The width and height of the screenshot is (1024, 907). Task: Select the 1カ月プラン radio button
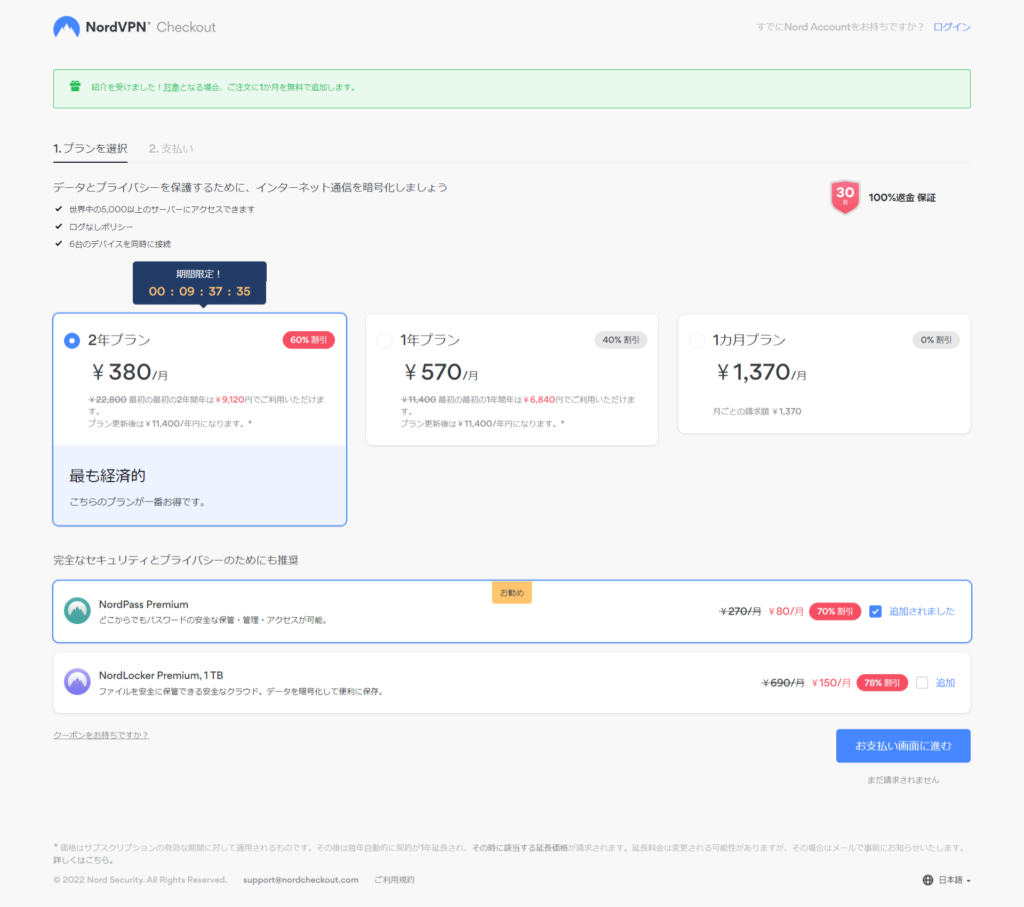(697, 341)
